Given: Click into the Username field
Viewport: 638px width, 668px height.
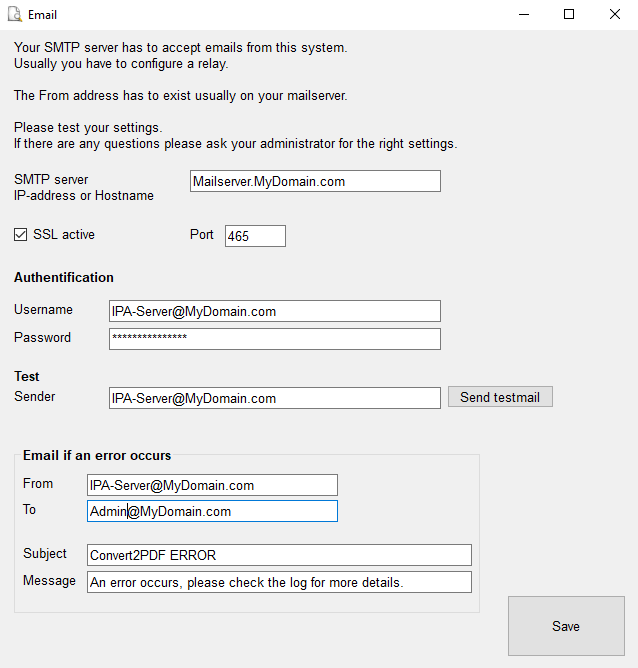Looking at the screenshot, I should (274, 311).
